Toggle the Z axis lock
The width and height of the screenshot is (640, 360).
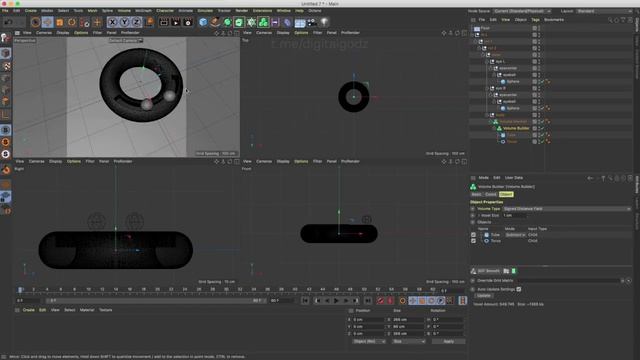click(x=136, y=22)
